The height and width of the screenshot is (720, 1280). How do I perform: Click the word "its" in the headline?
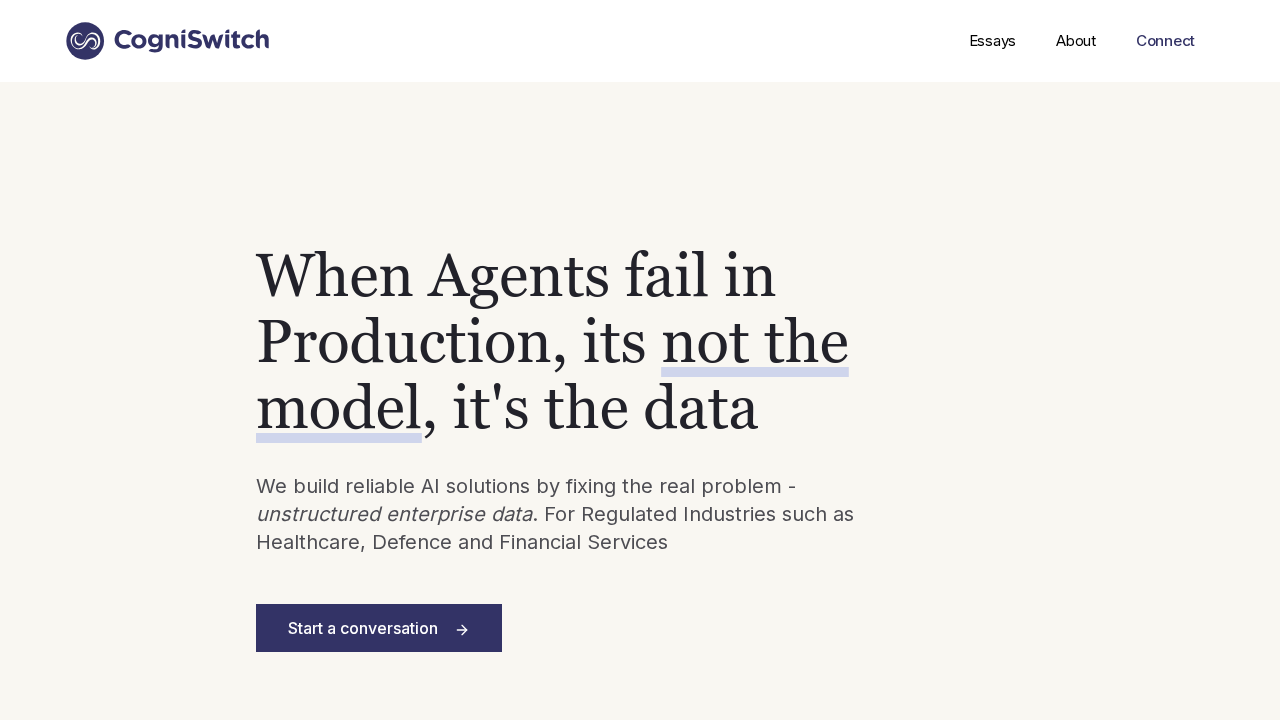point(614,342)
